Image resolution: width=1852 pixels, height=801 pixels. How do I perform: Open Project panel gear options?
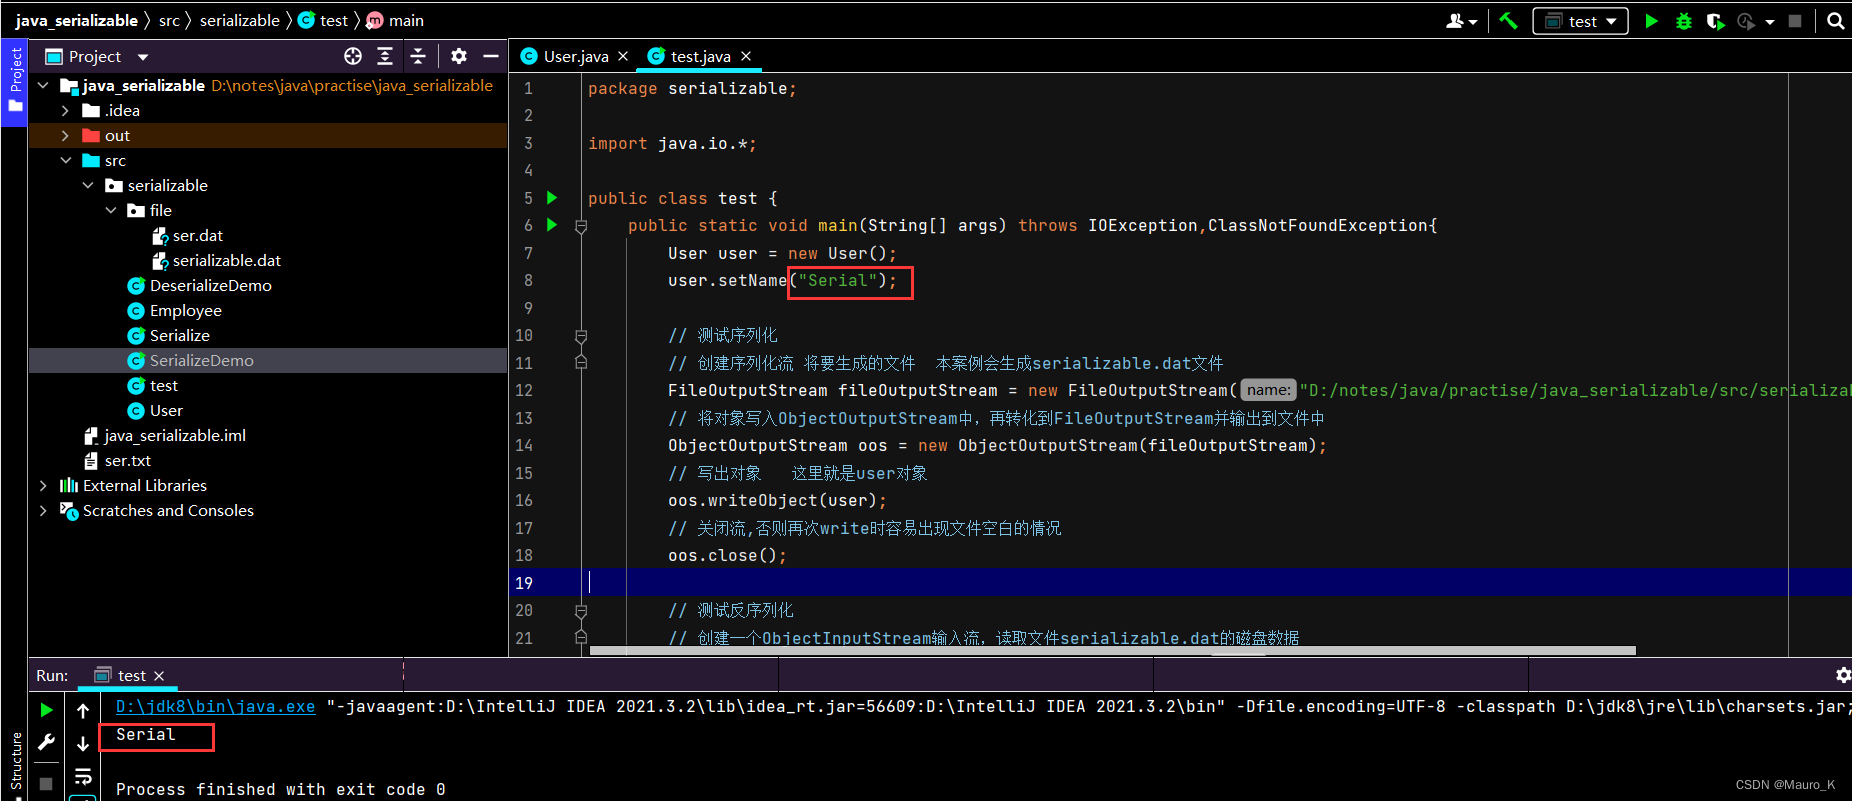pos(459,56)
